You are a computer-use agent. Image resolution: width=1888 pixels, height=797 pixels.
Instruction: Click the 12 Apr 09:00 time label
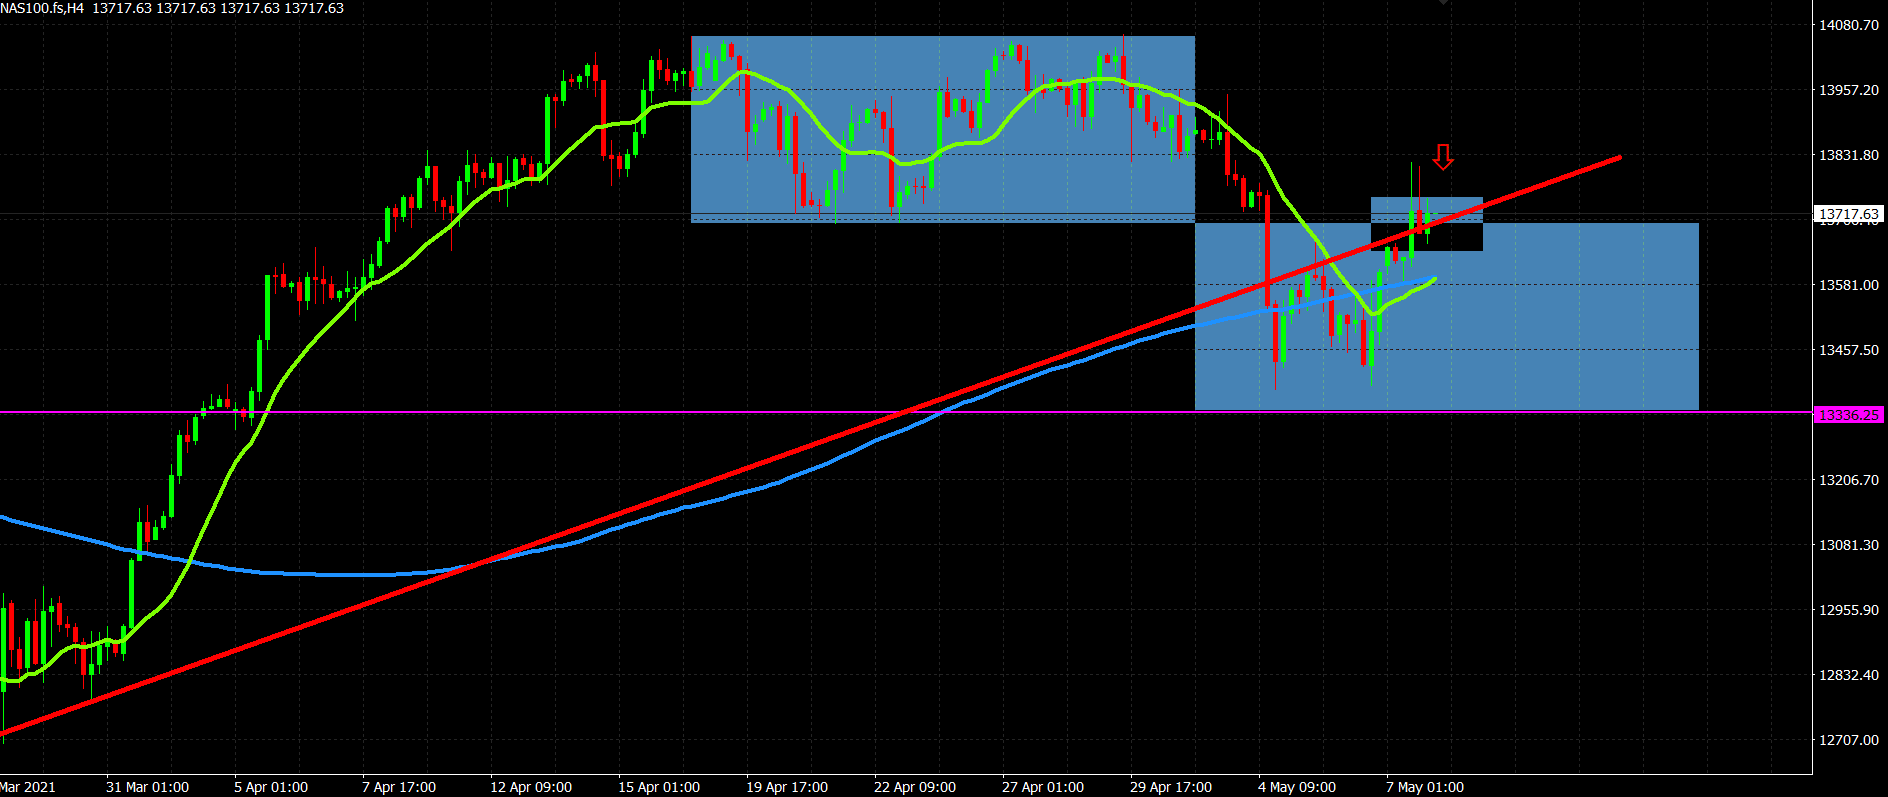tap(530, 787)
